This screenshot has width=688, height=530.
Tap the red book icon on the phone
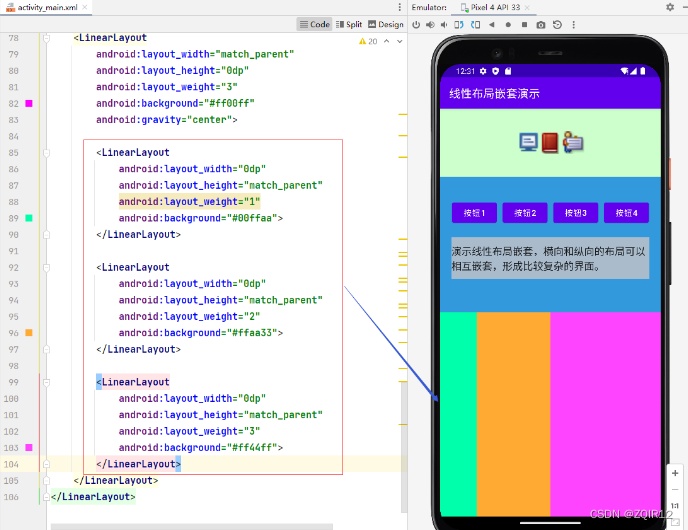pyautogui.click(x=549, y=143)
